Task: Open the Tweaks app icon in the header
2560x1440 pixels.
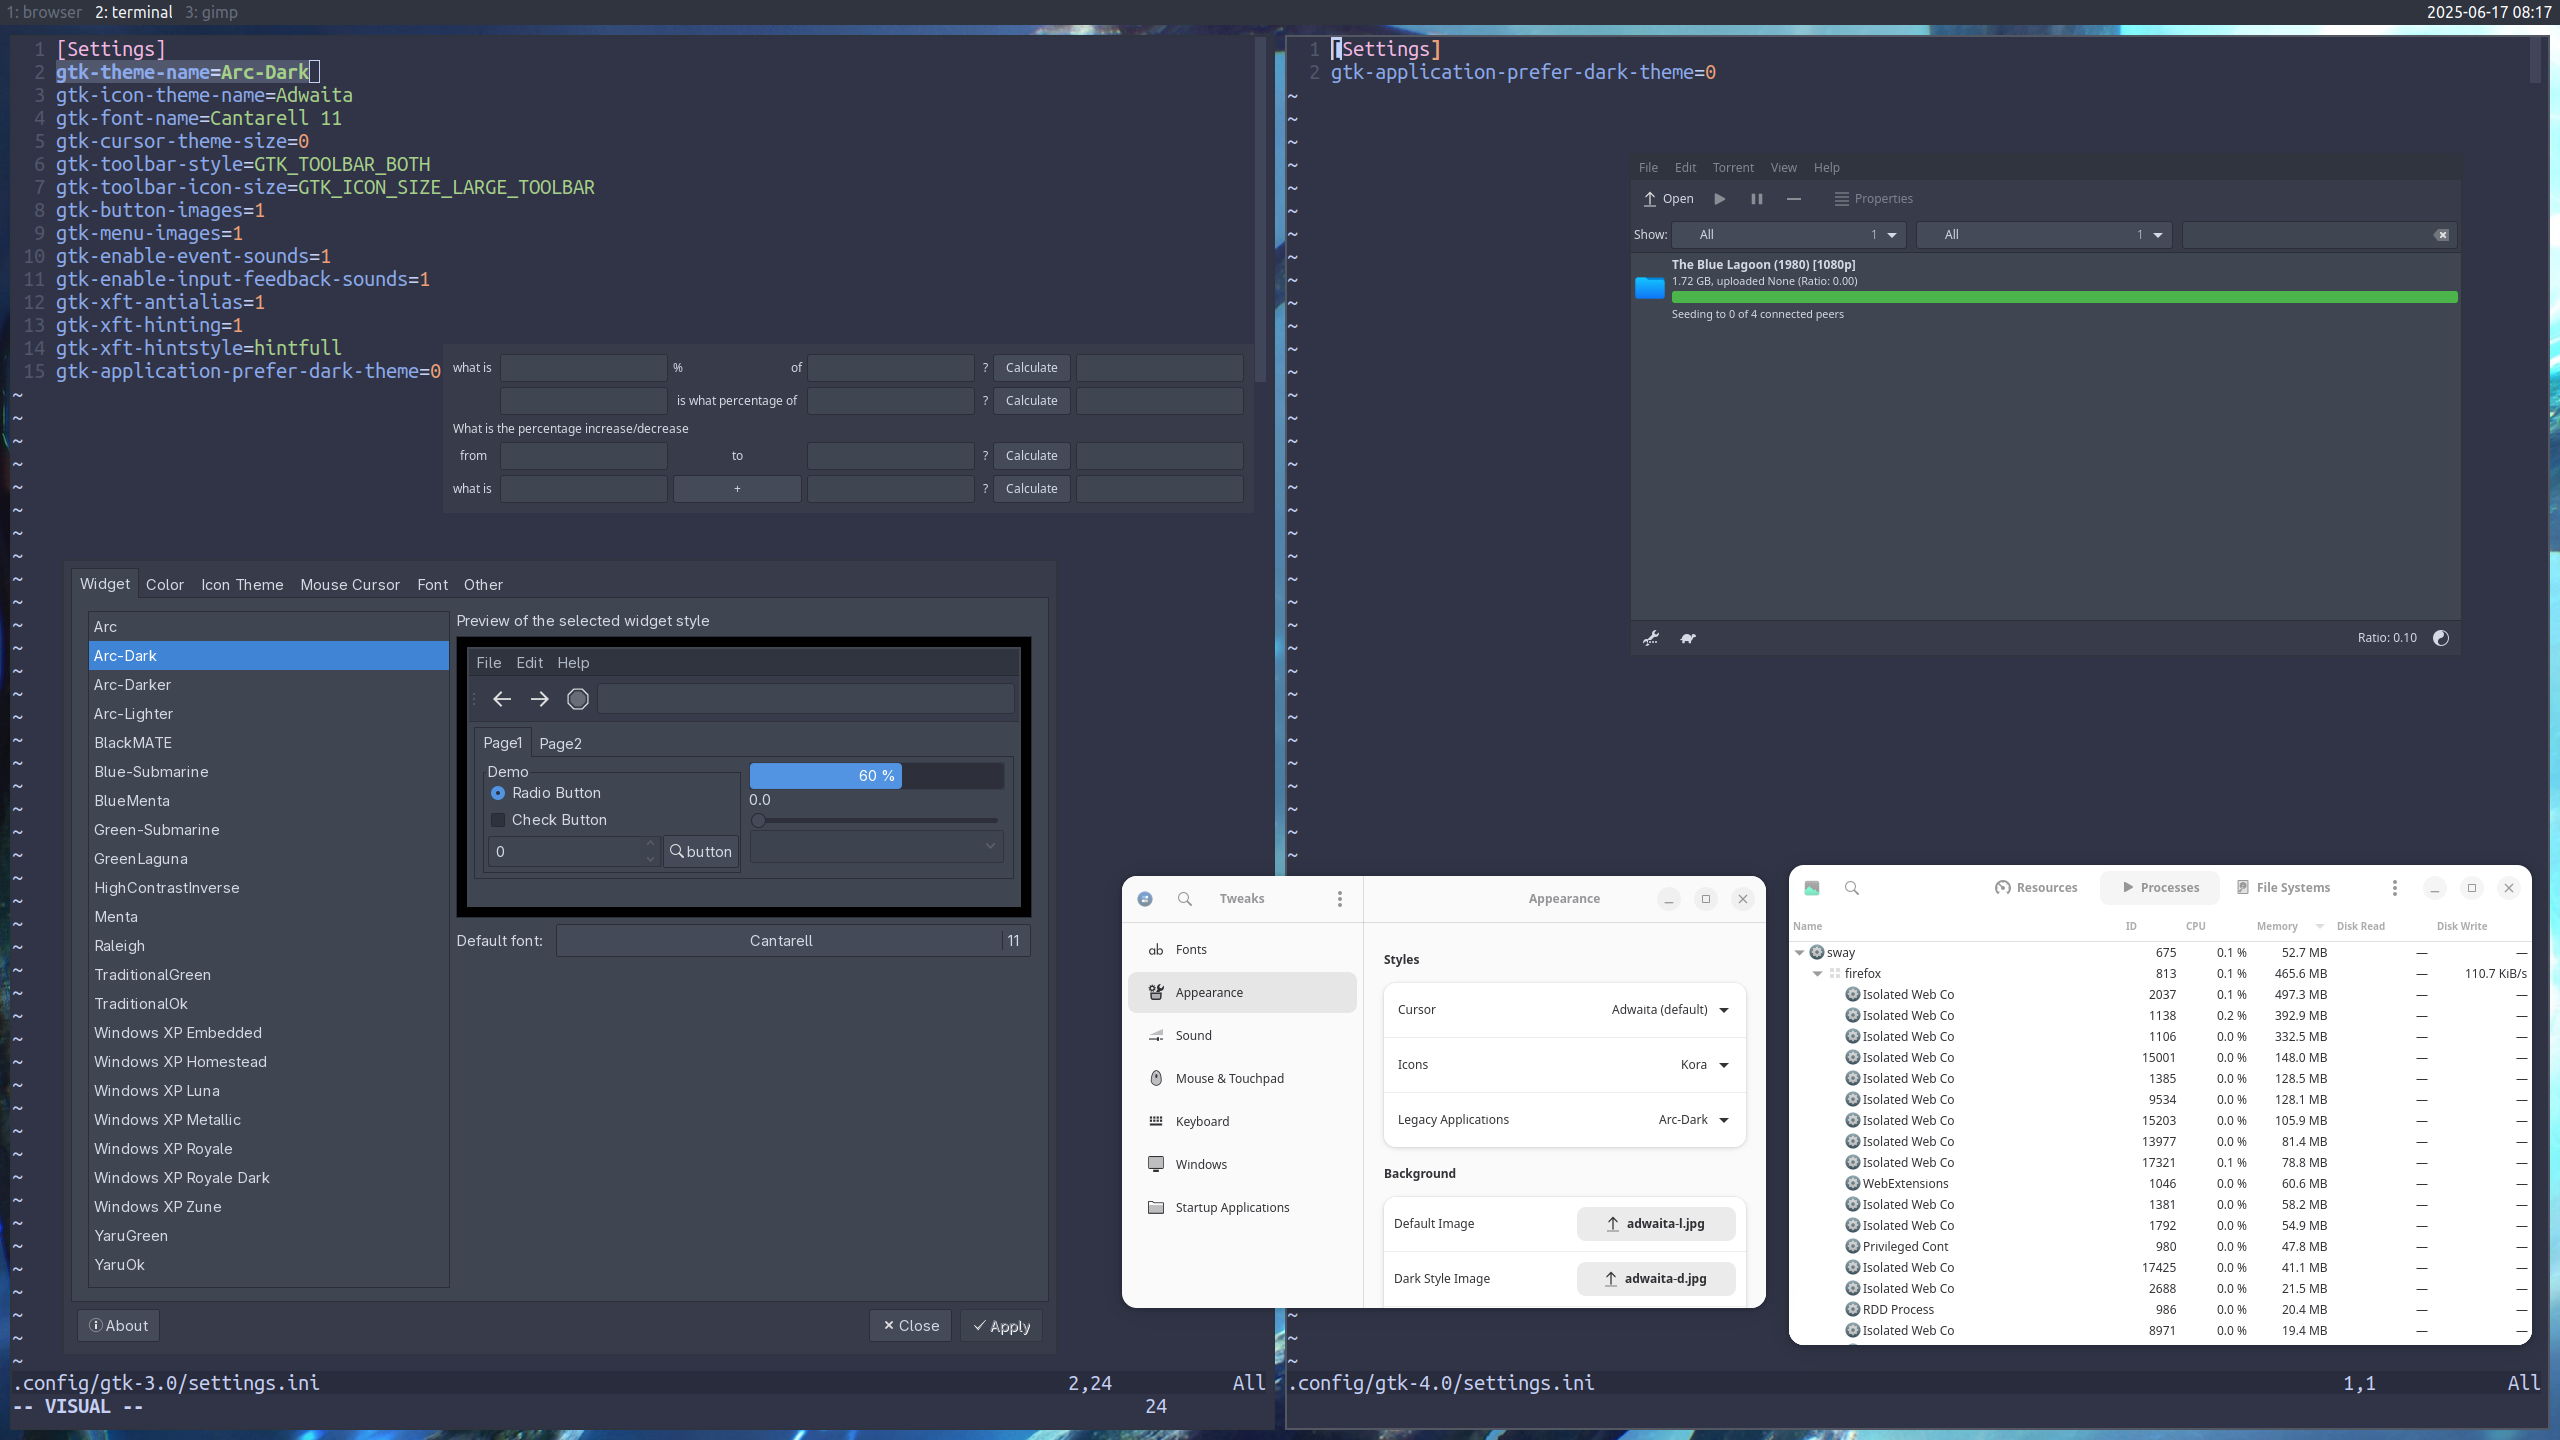Action: [x=1145, y=899]
